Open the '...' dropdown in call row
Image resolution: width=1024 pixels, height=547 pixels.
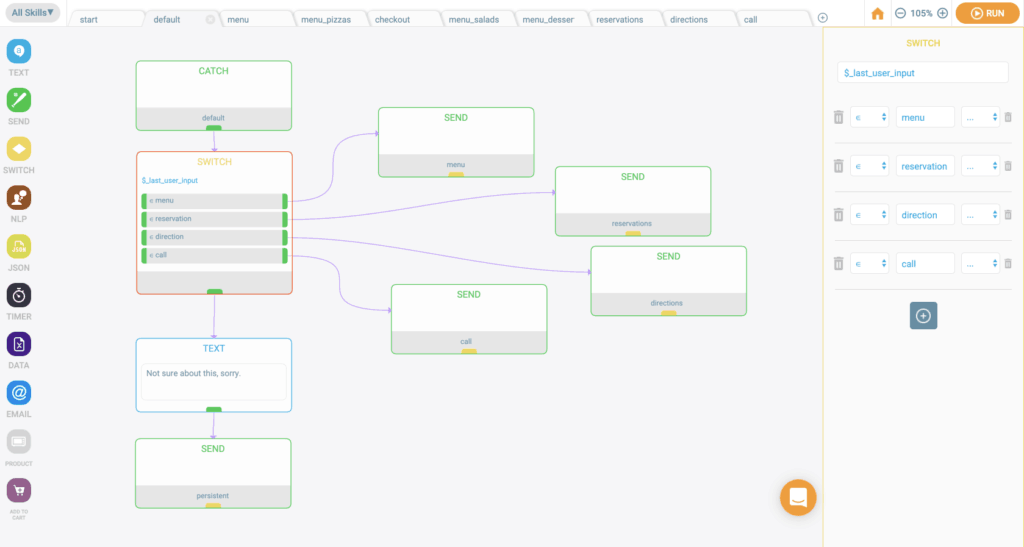coord(980,264)
